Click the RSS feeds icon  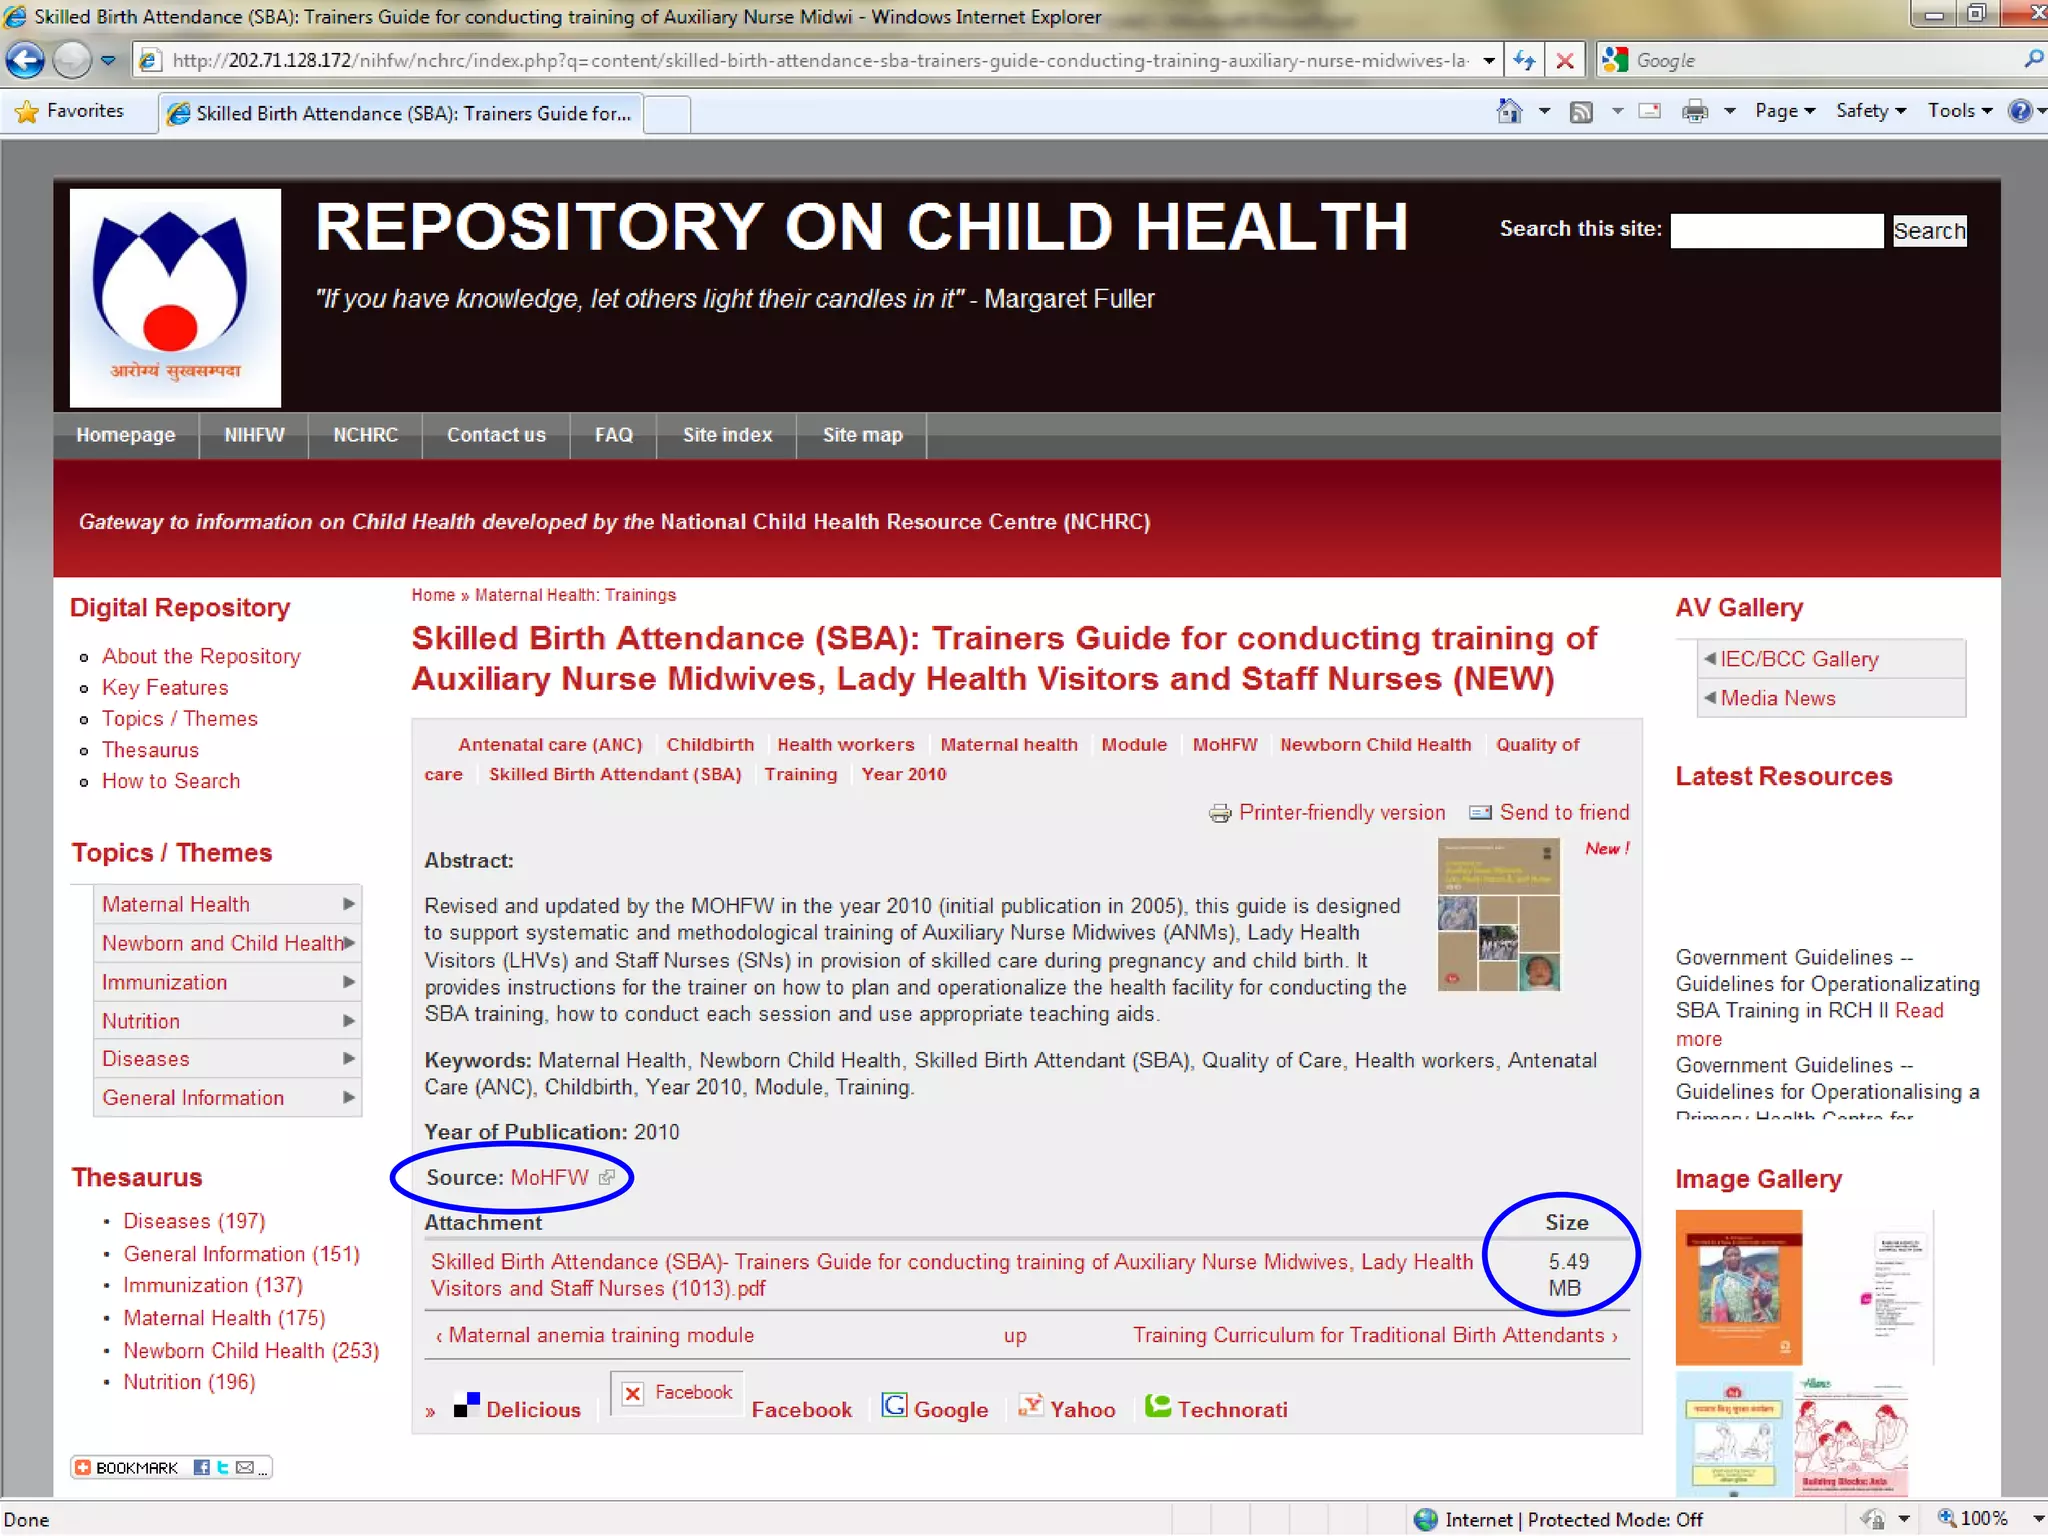(x=1581, y=111)
